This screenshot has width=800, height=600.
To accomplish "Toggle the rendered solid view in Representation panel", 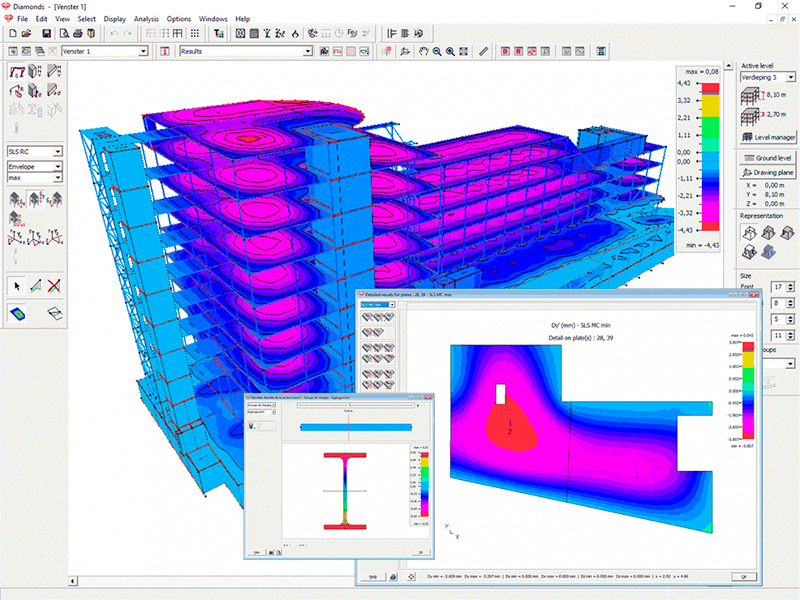I will (769, 252).
